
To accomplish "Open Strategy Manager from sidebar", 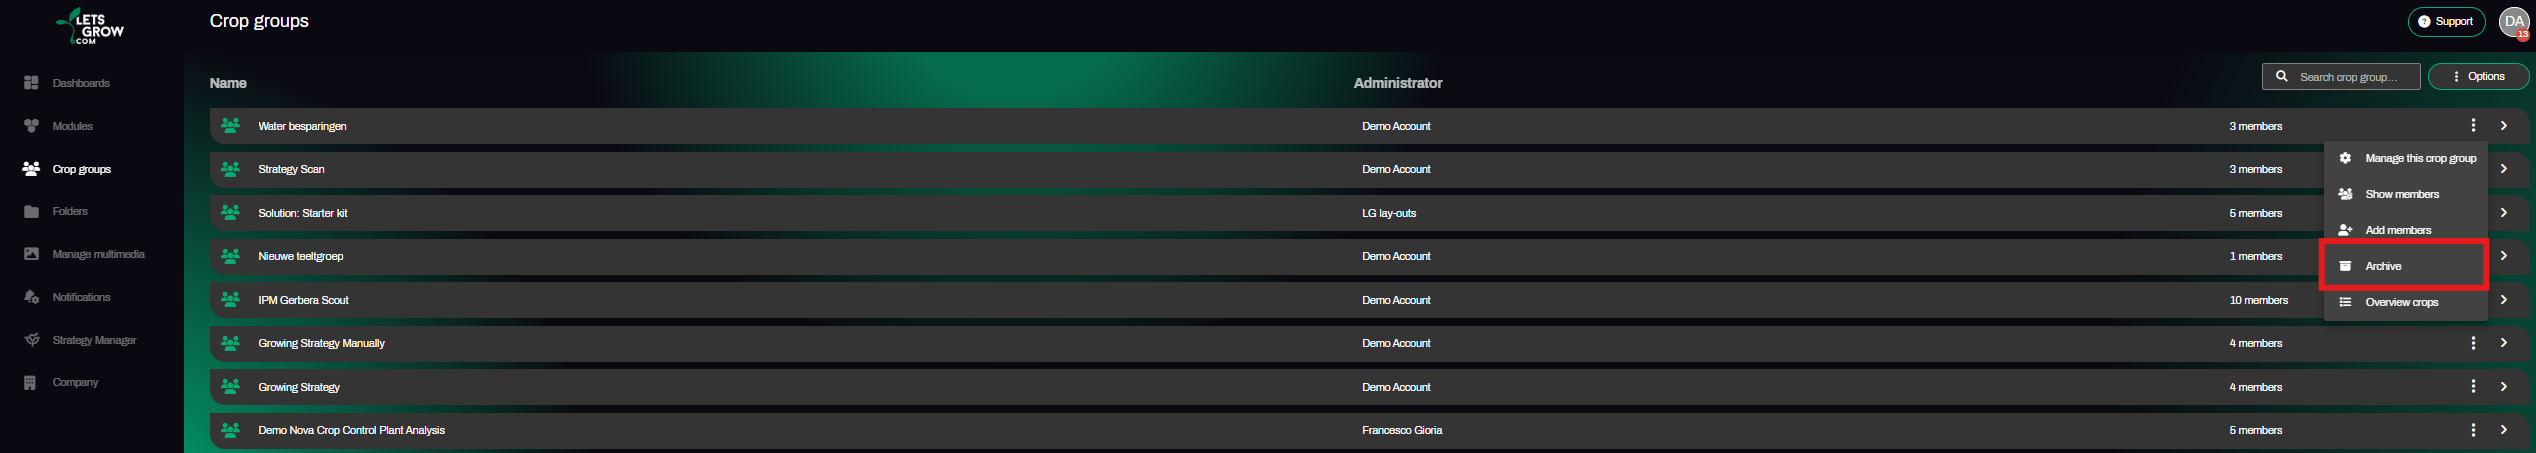I will [80, 340].
